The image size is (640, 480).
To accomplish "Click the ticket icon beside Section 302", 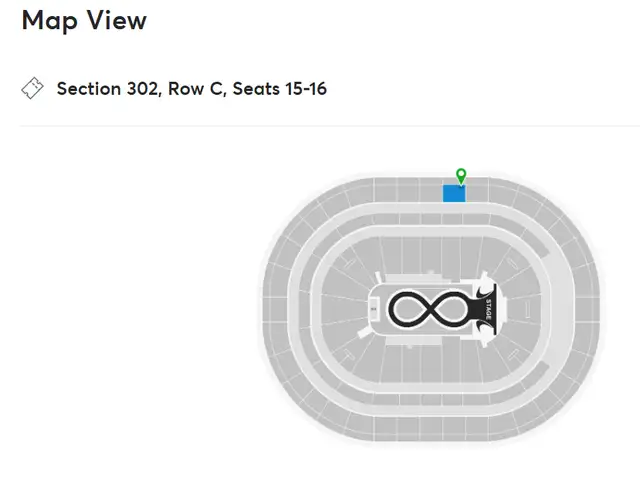I will [32, 88].
